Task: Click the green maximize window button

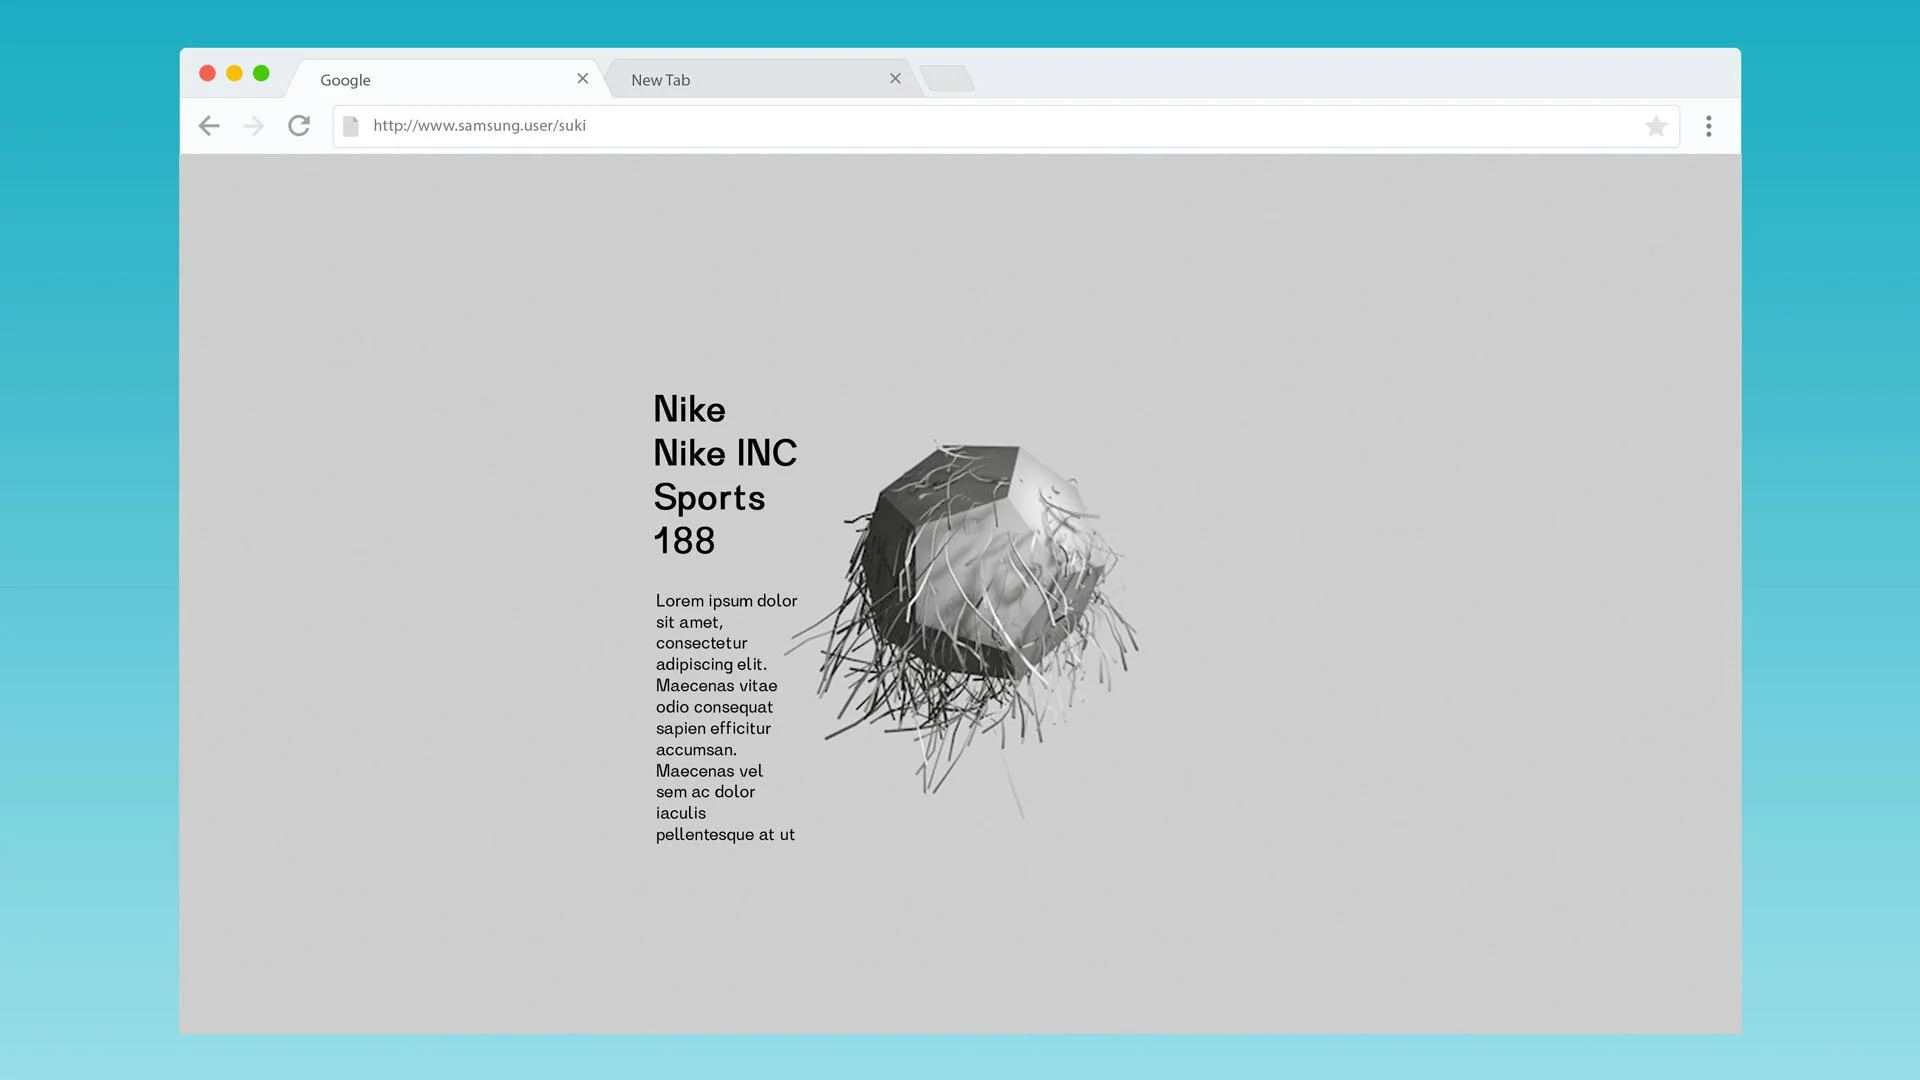Action: 261,73
